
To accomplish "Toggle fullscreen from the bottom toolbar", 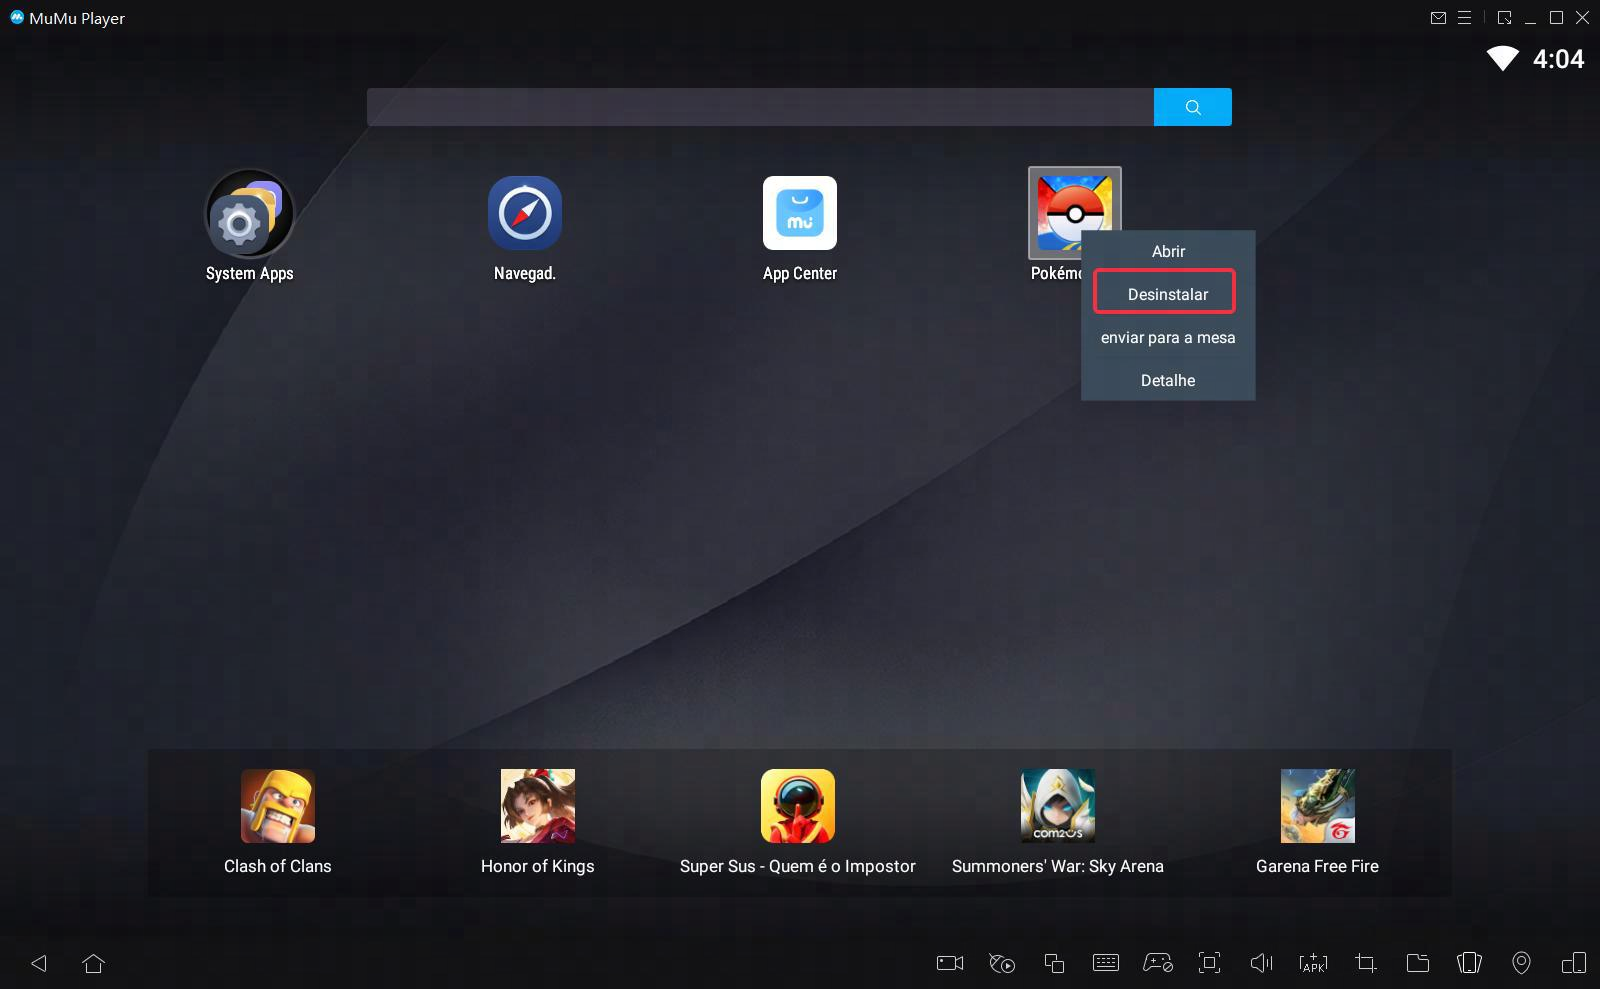I will (x=1210, y=963).
